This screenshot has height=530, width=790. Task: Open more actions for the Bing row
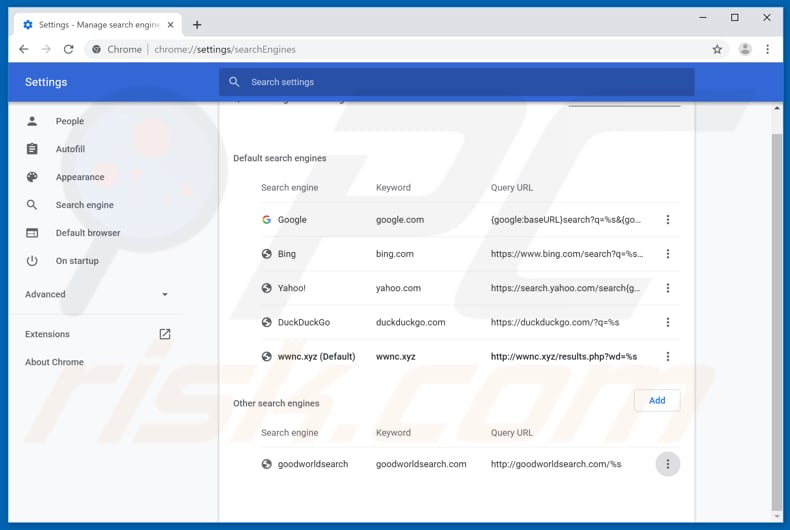click(x=668, y=254)
